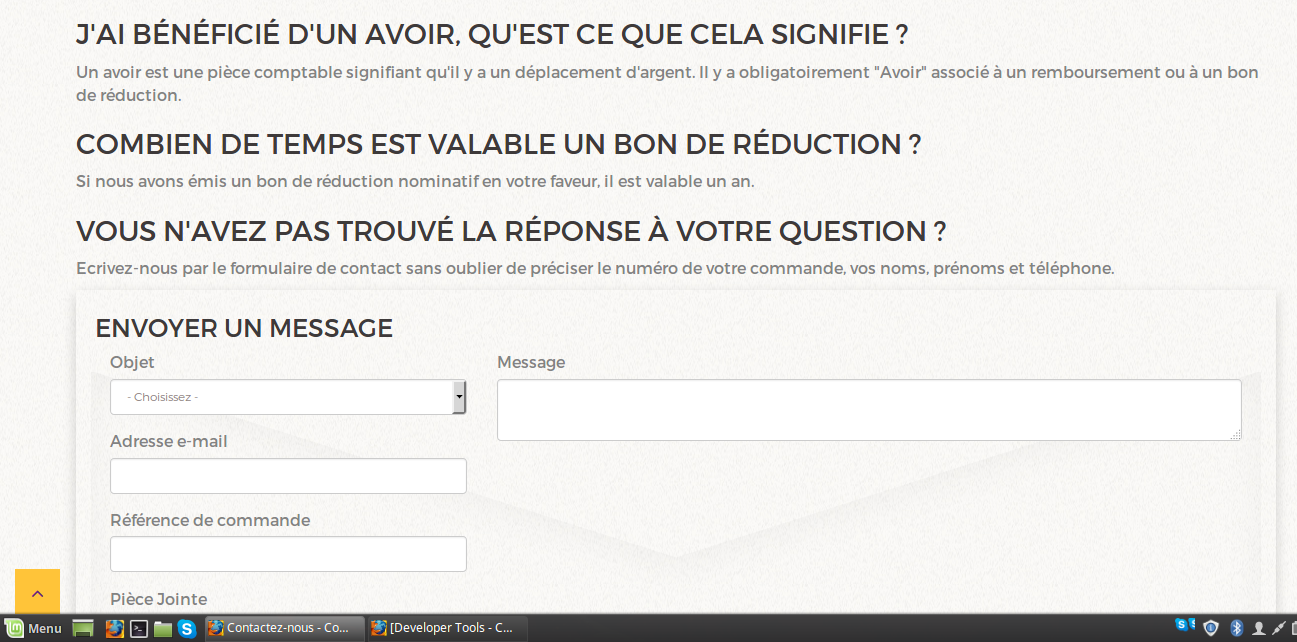Click the network connection tray icon
Viewport: 1297px width, 642px height.
(1279, 628)
